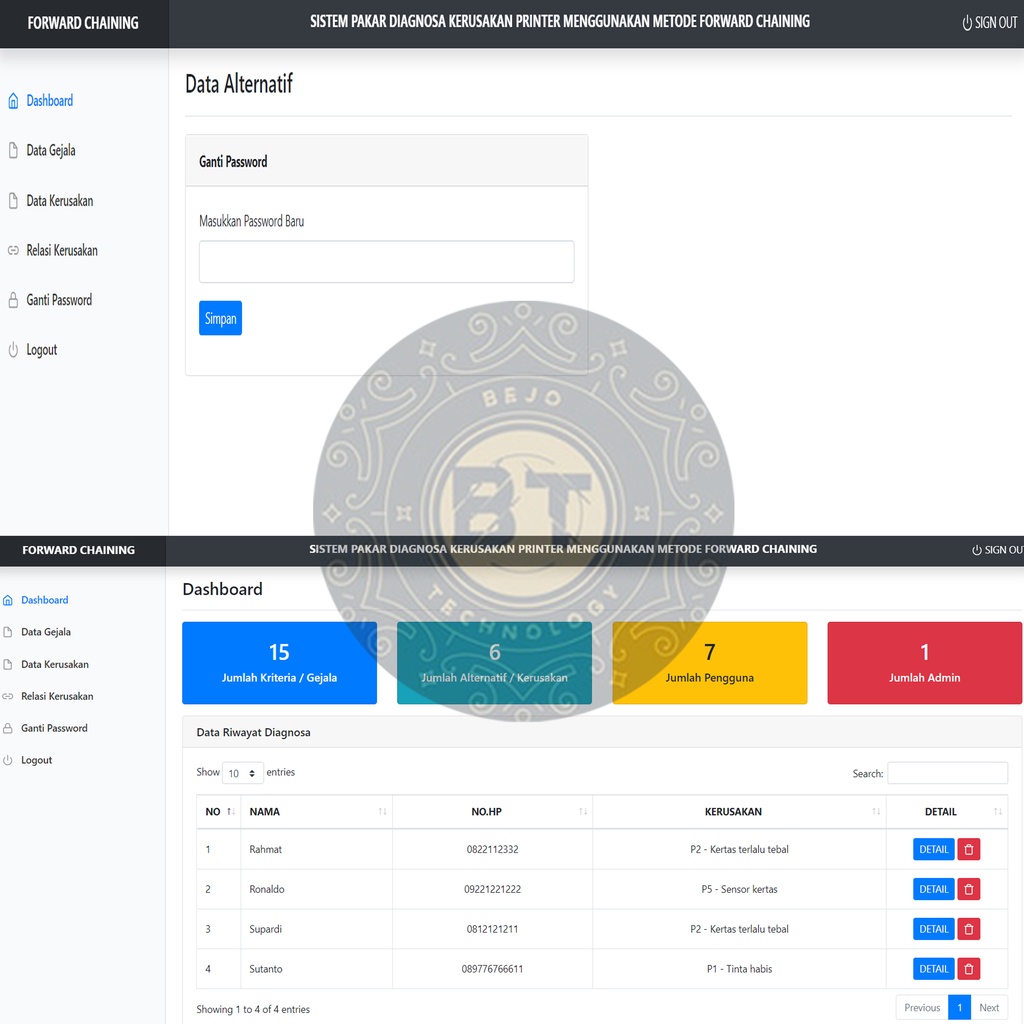Open Dashboard in the top sidebar menu
The height and width of the screenshot is (1024, 1024).
click(x=50, y=101)
